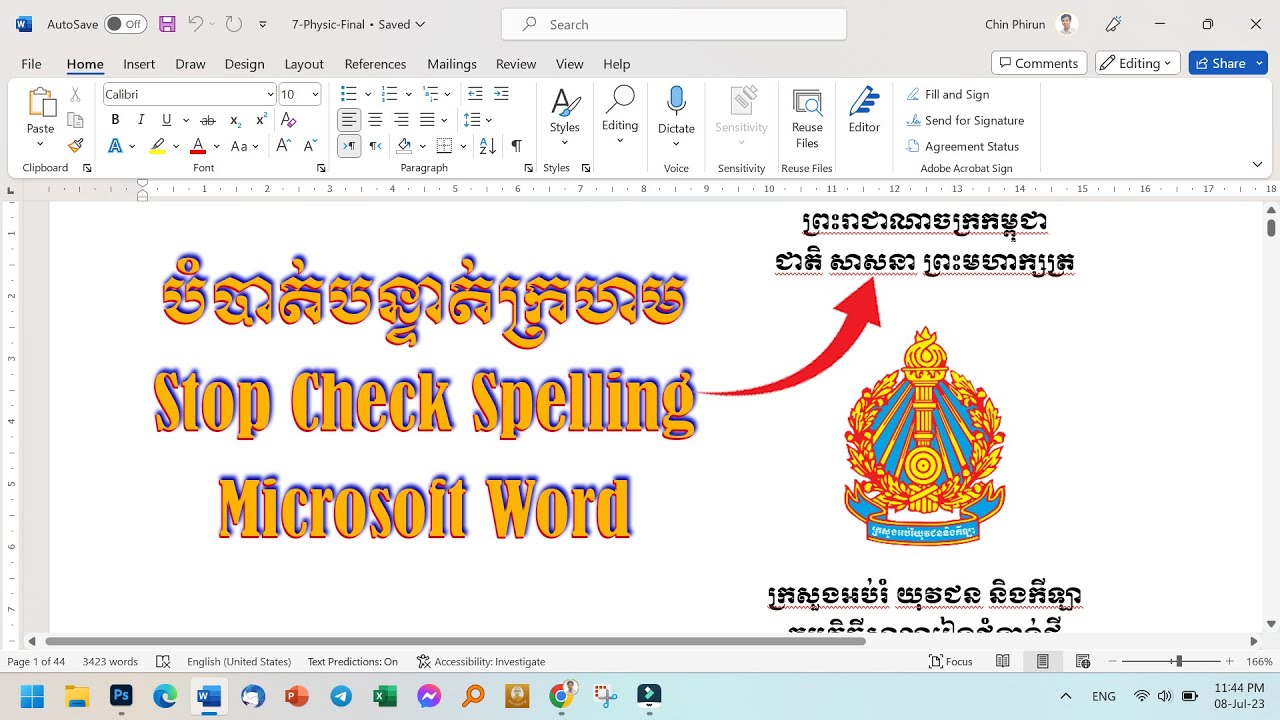Apply Subscript formatting
The image size is (1280, 720).
[x=235, y=120]
